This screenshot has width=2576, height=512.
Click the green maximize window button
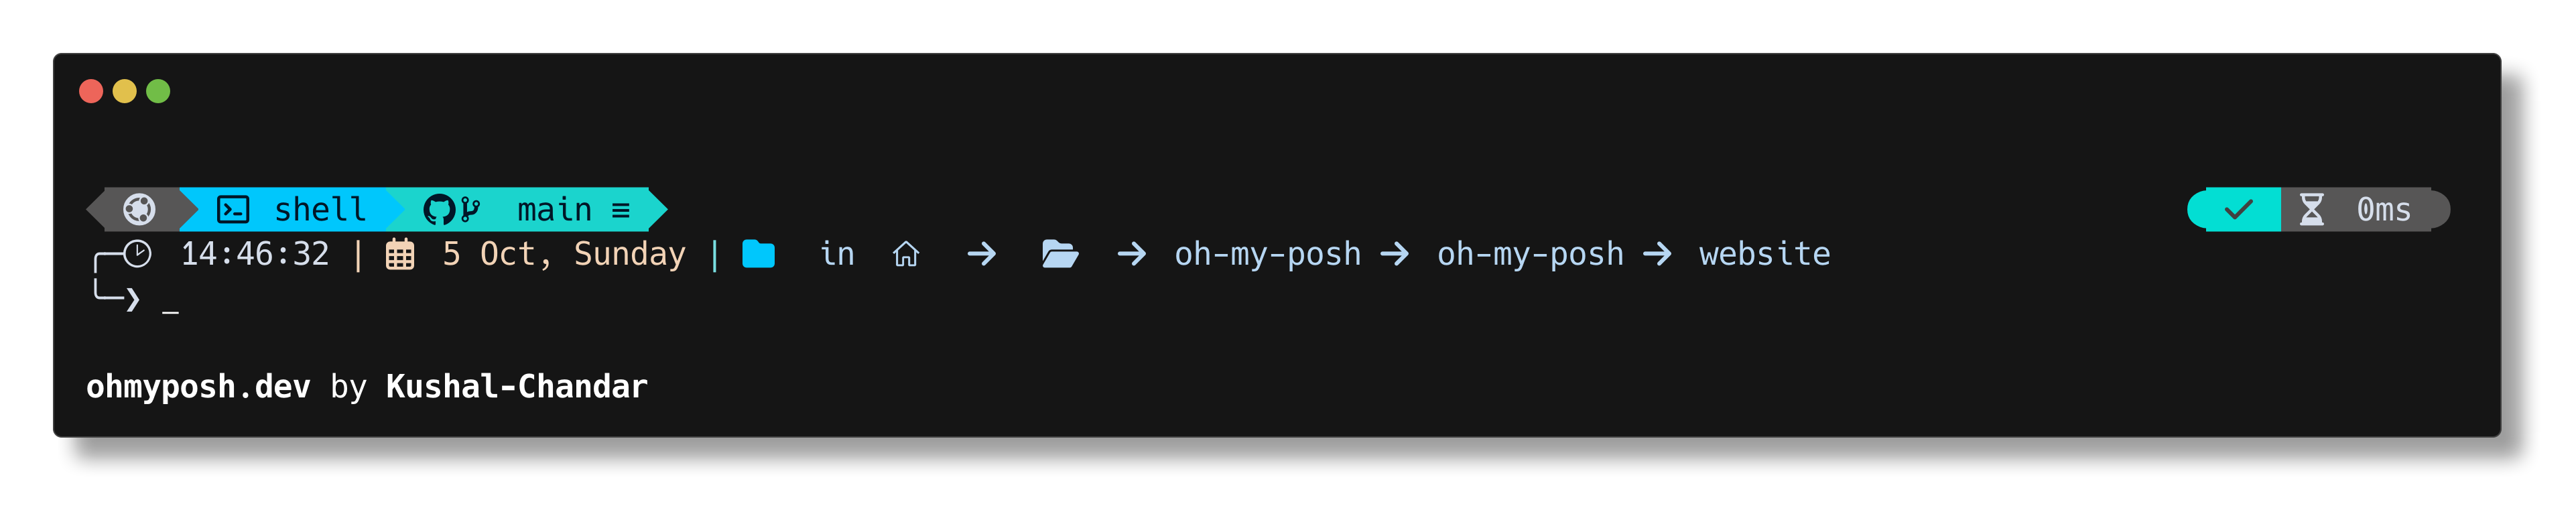point(158,92)
